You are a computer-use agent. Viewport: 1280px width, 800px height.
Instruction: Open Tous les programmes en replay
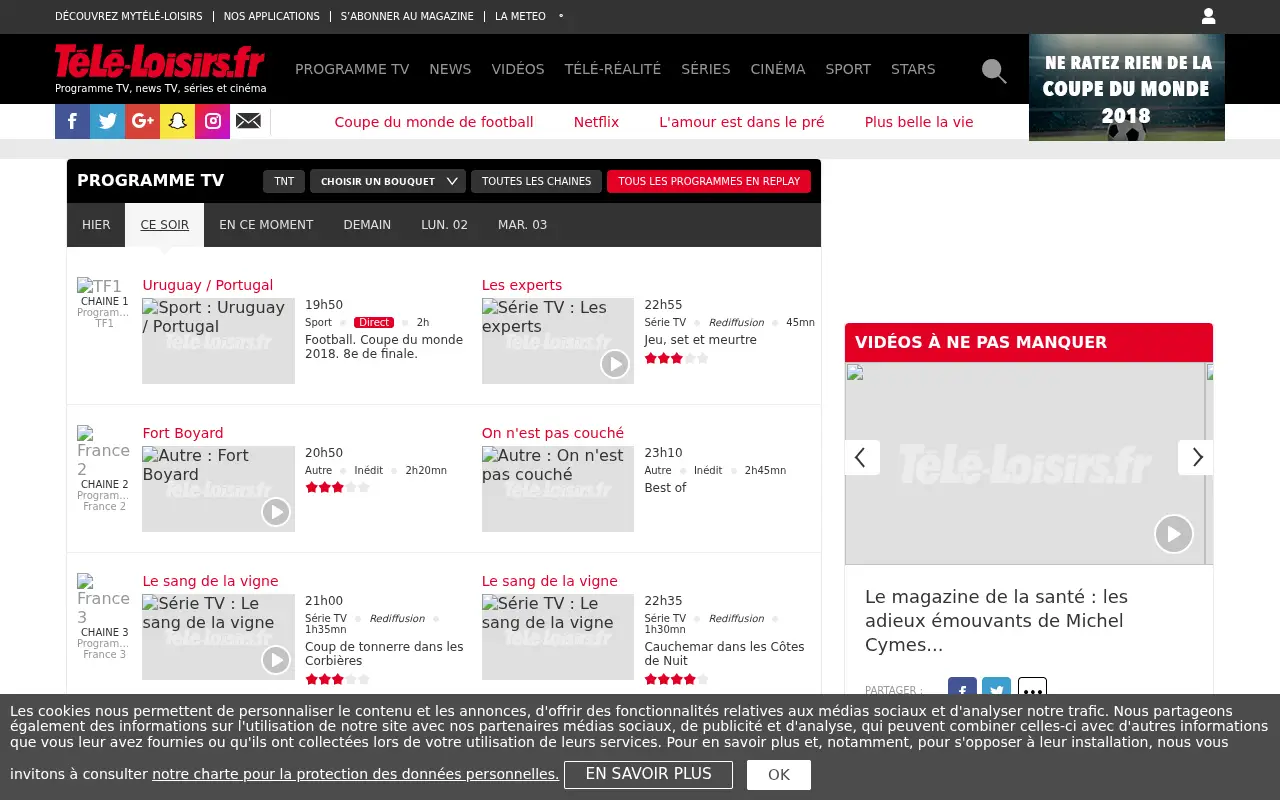[x=709, y=181]
